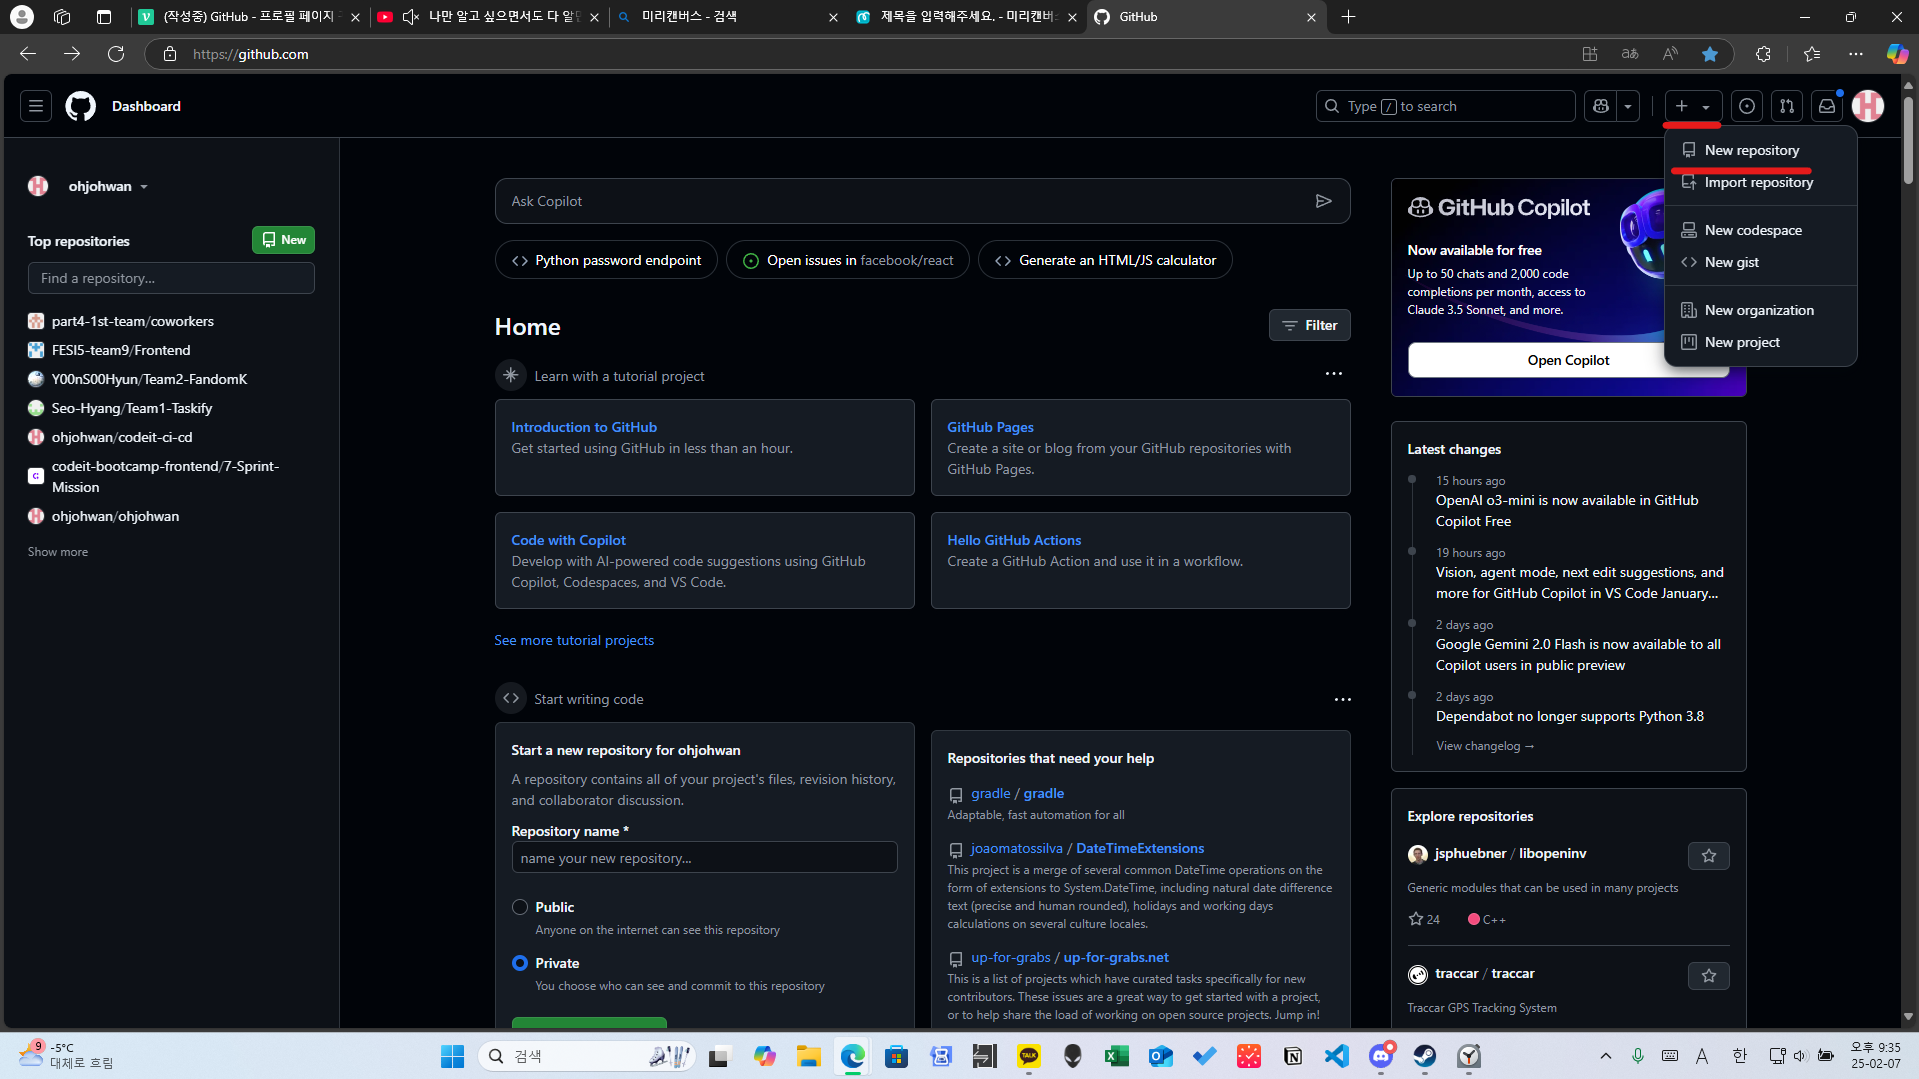Screen dimensions: 1919x1079
Task: Click See more tutorial projects
Action: pyautogui.click(x=574, y=640)
